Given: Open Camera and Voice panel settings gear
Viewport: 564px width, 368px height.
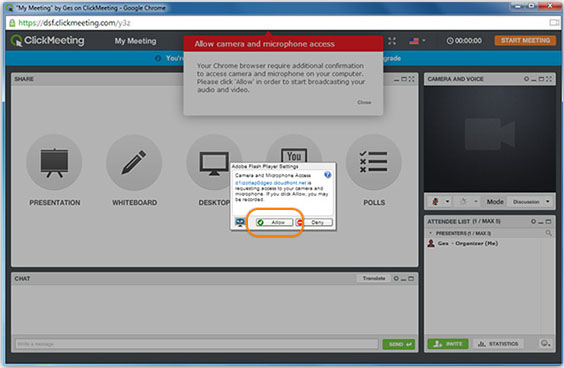Looking at the screenshot, I should pos(527,79).
